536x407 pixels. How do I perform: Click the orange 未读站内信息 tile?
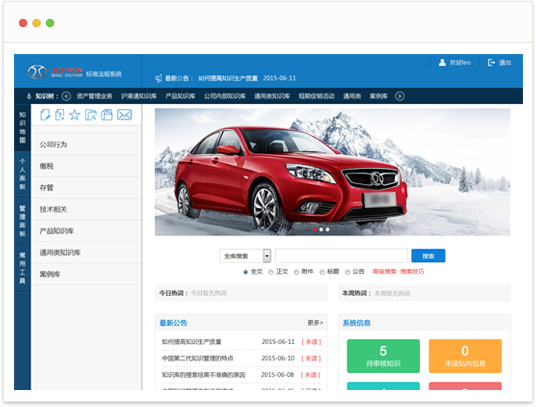coord(465,356)
